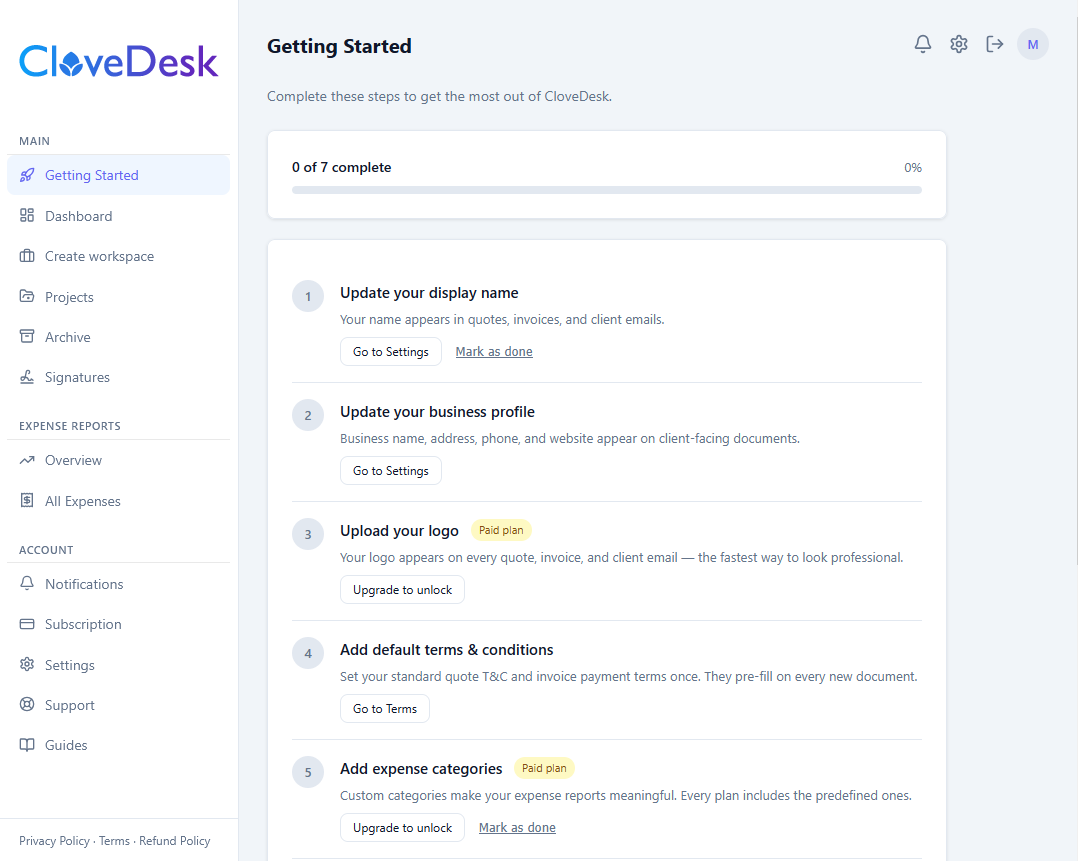Click the Guides book icon
Screen dimensions: 1078x861
27,745
